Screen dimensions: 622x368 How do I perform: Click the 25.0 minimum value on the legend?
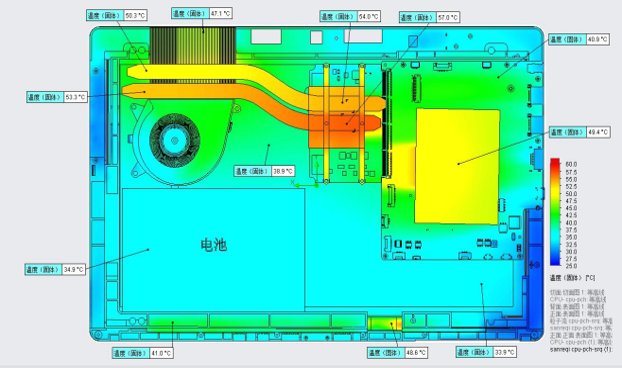click(571, 266)
